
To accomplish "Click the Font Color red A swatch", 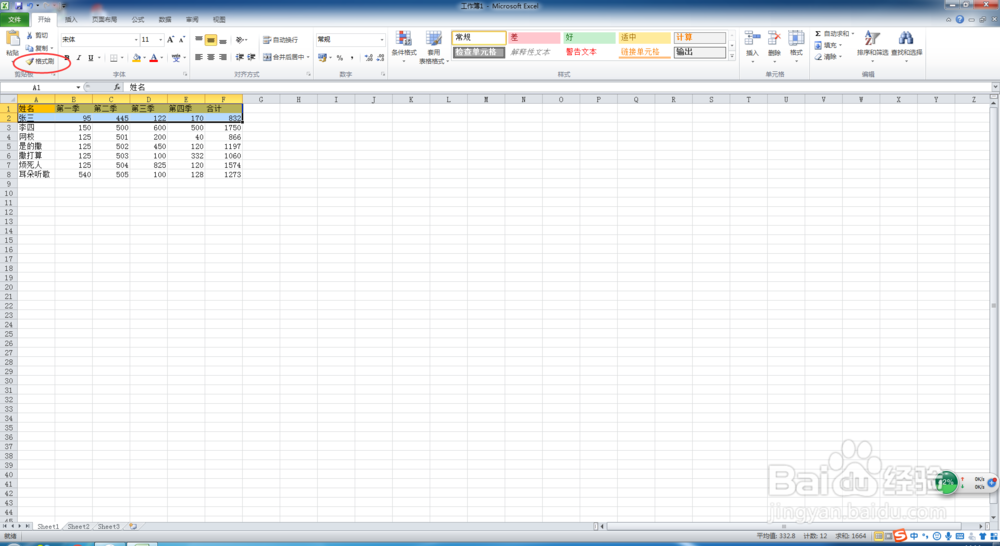I will tap(153, 58).
